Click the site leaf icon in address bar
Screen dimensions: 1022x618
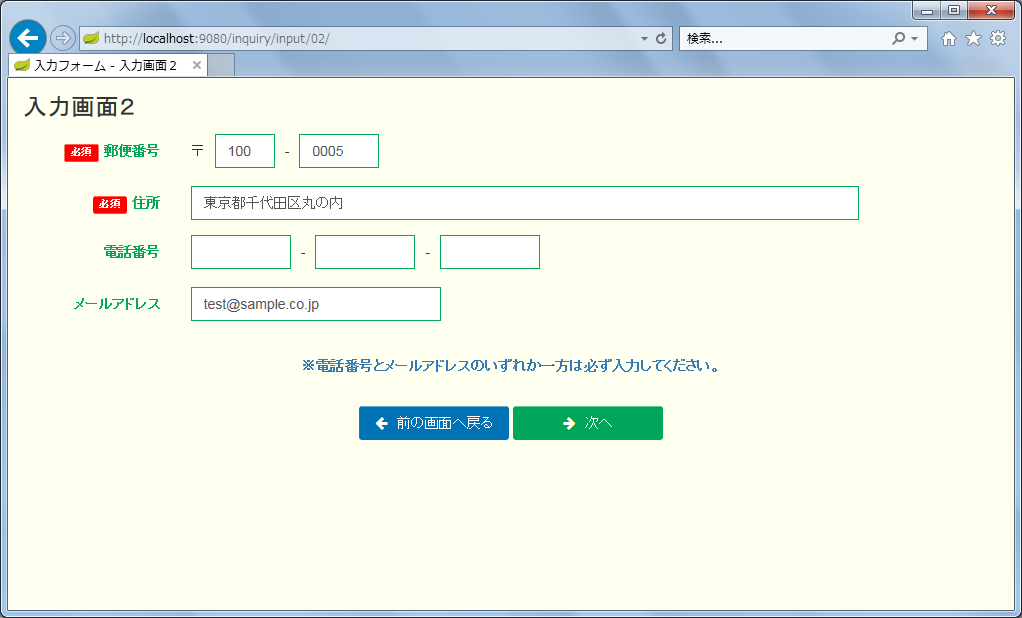pyautogui.click(x=91, y=38)
